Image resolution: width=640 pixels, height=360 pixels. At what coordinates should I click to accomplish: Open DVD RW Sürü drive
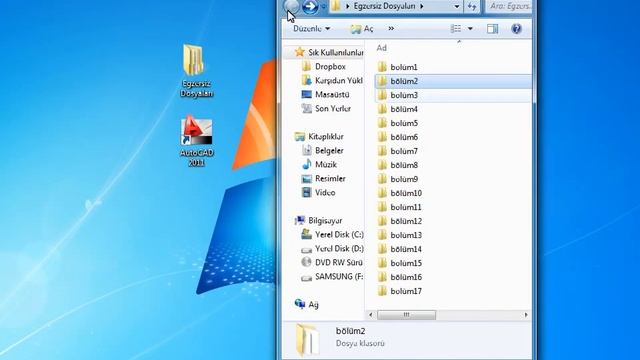[332, 262]
